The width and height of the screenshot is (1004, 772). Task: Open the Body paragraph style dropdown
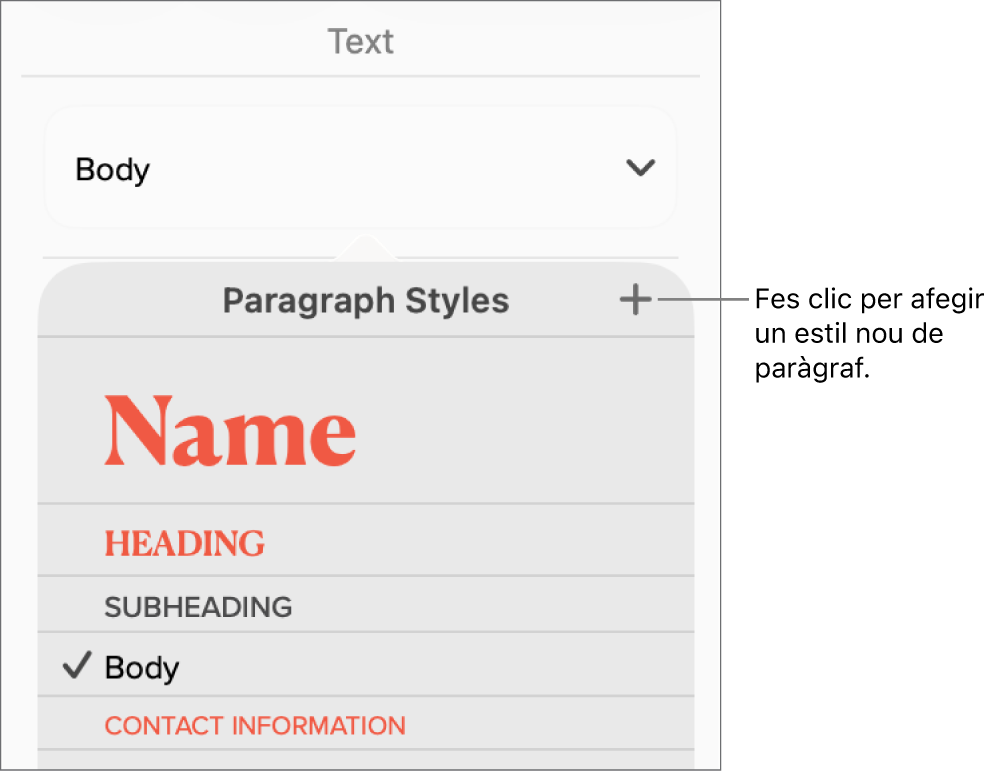[360, 168]
